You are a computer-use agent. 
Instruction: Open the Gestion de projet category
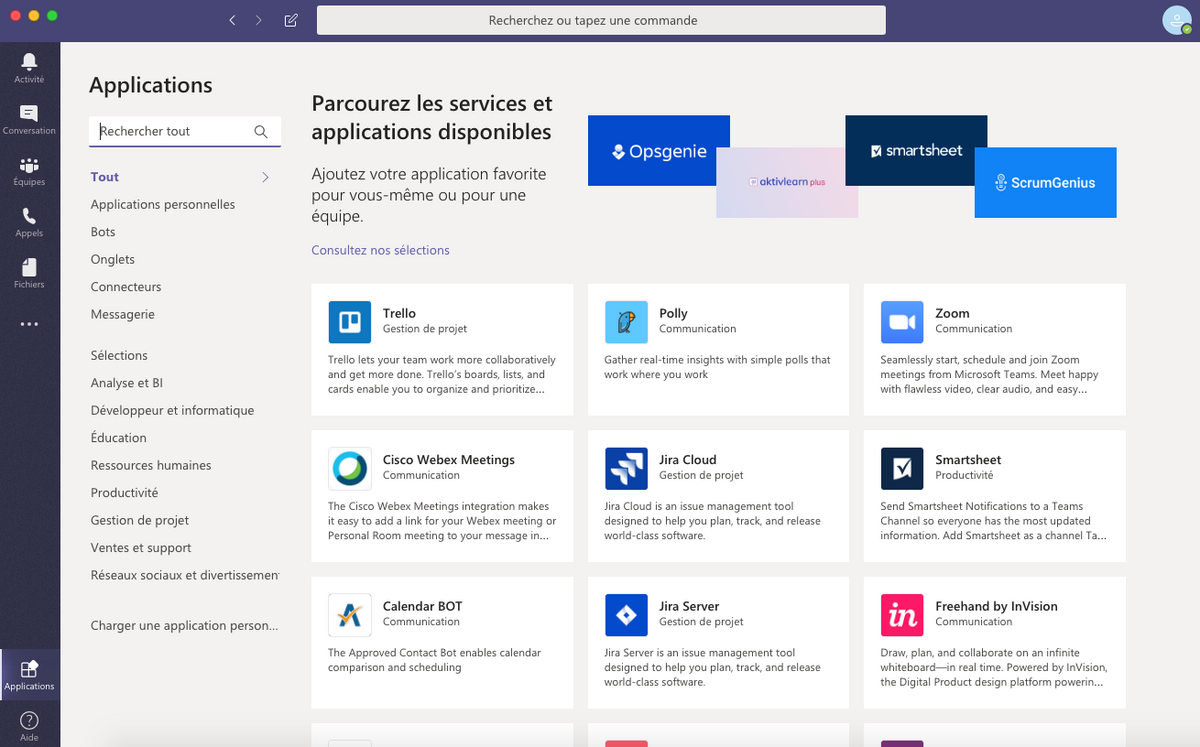[140, 520]
